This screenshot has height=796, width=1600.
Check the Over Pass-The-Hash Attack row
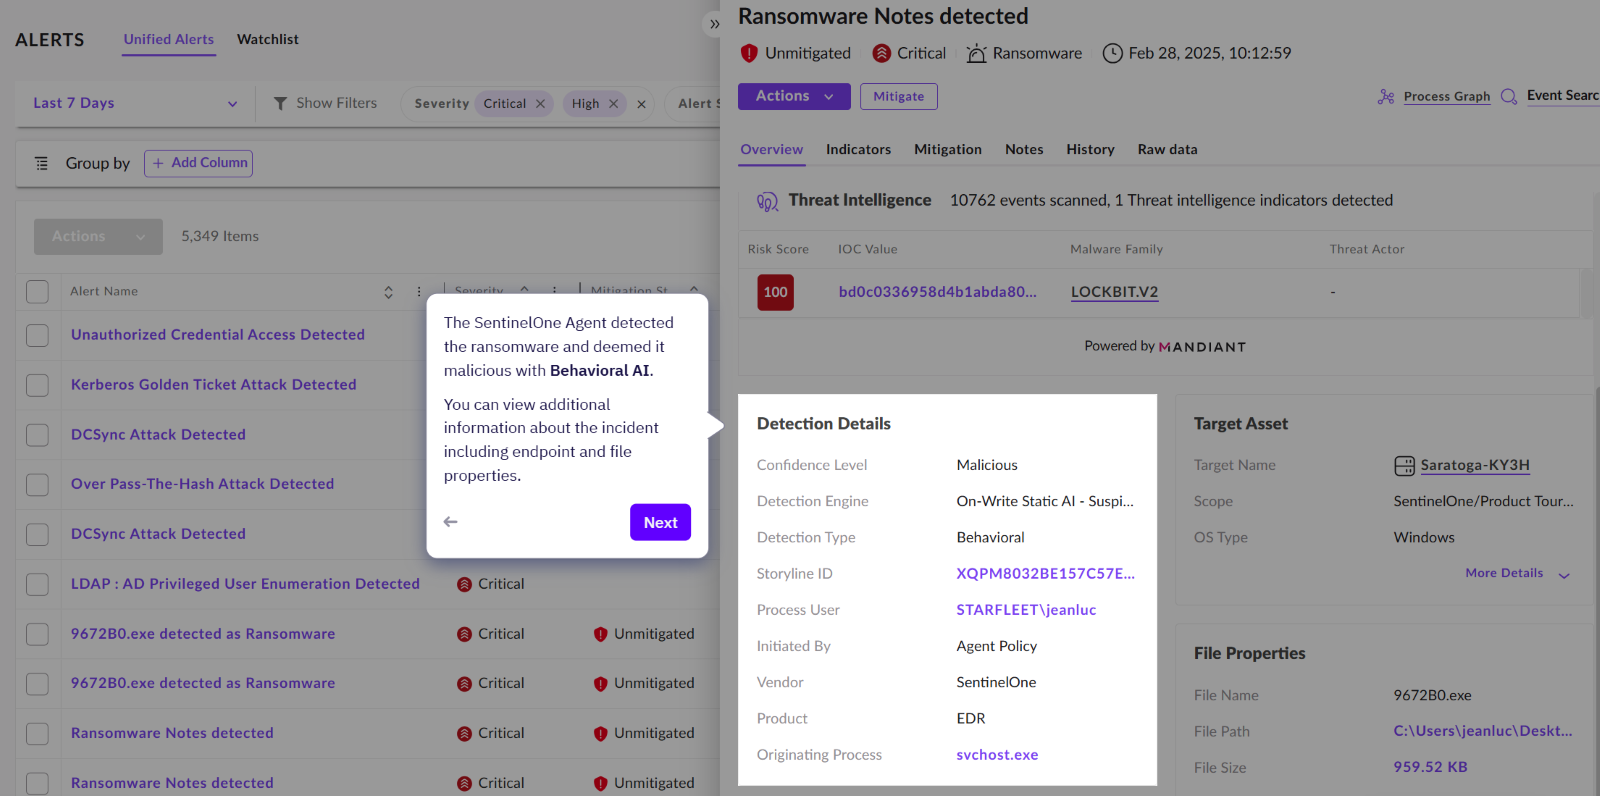37,485
